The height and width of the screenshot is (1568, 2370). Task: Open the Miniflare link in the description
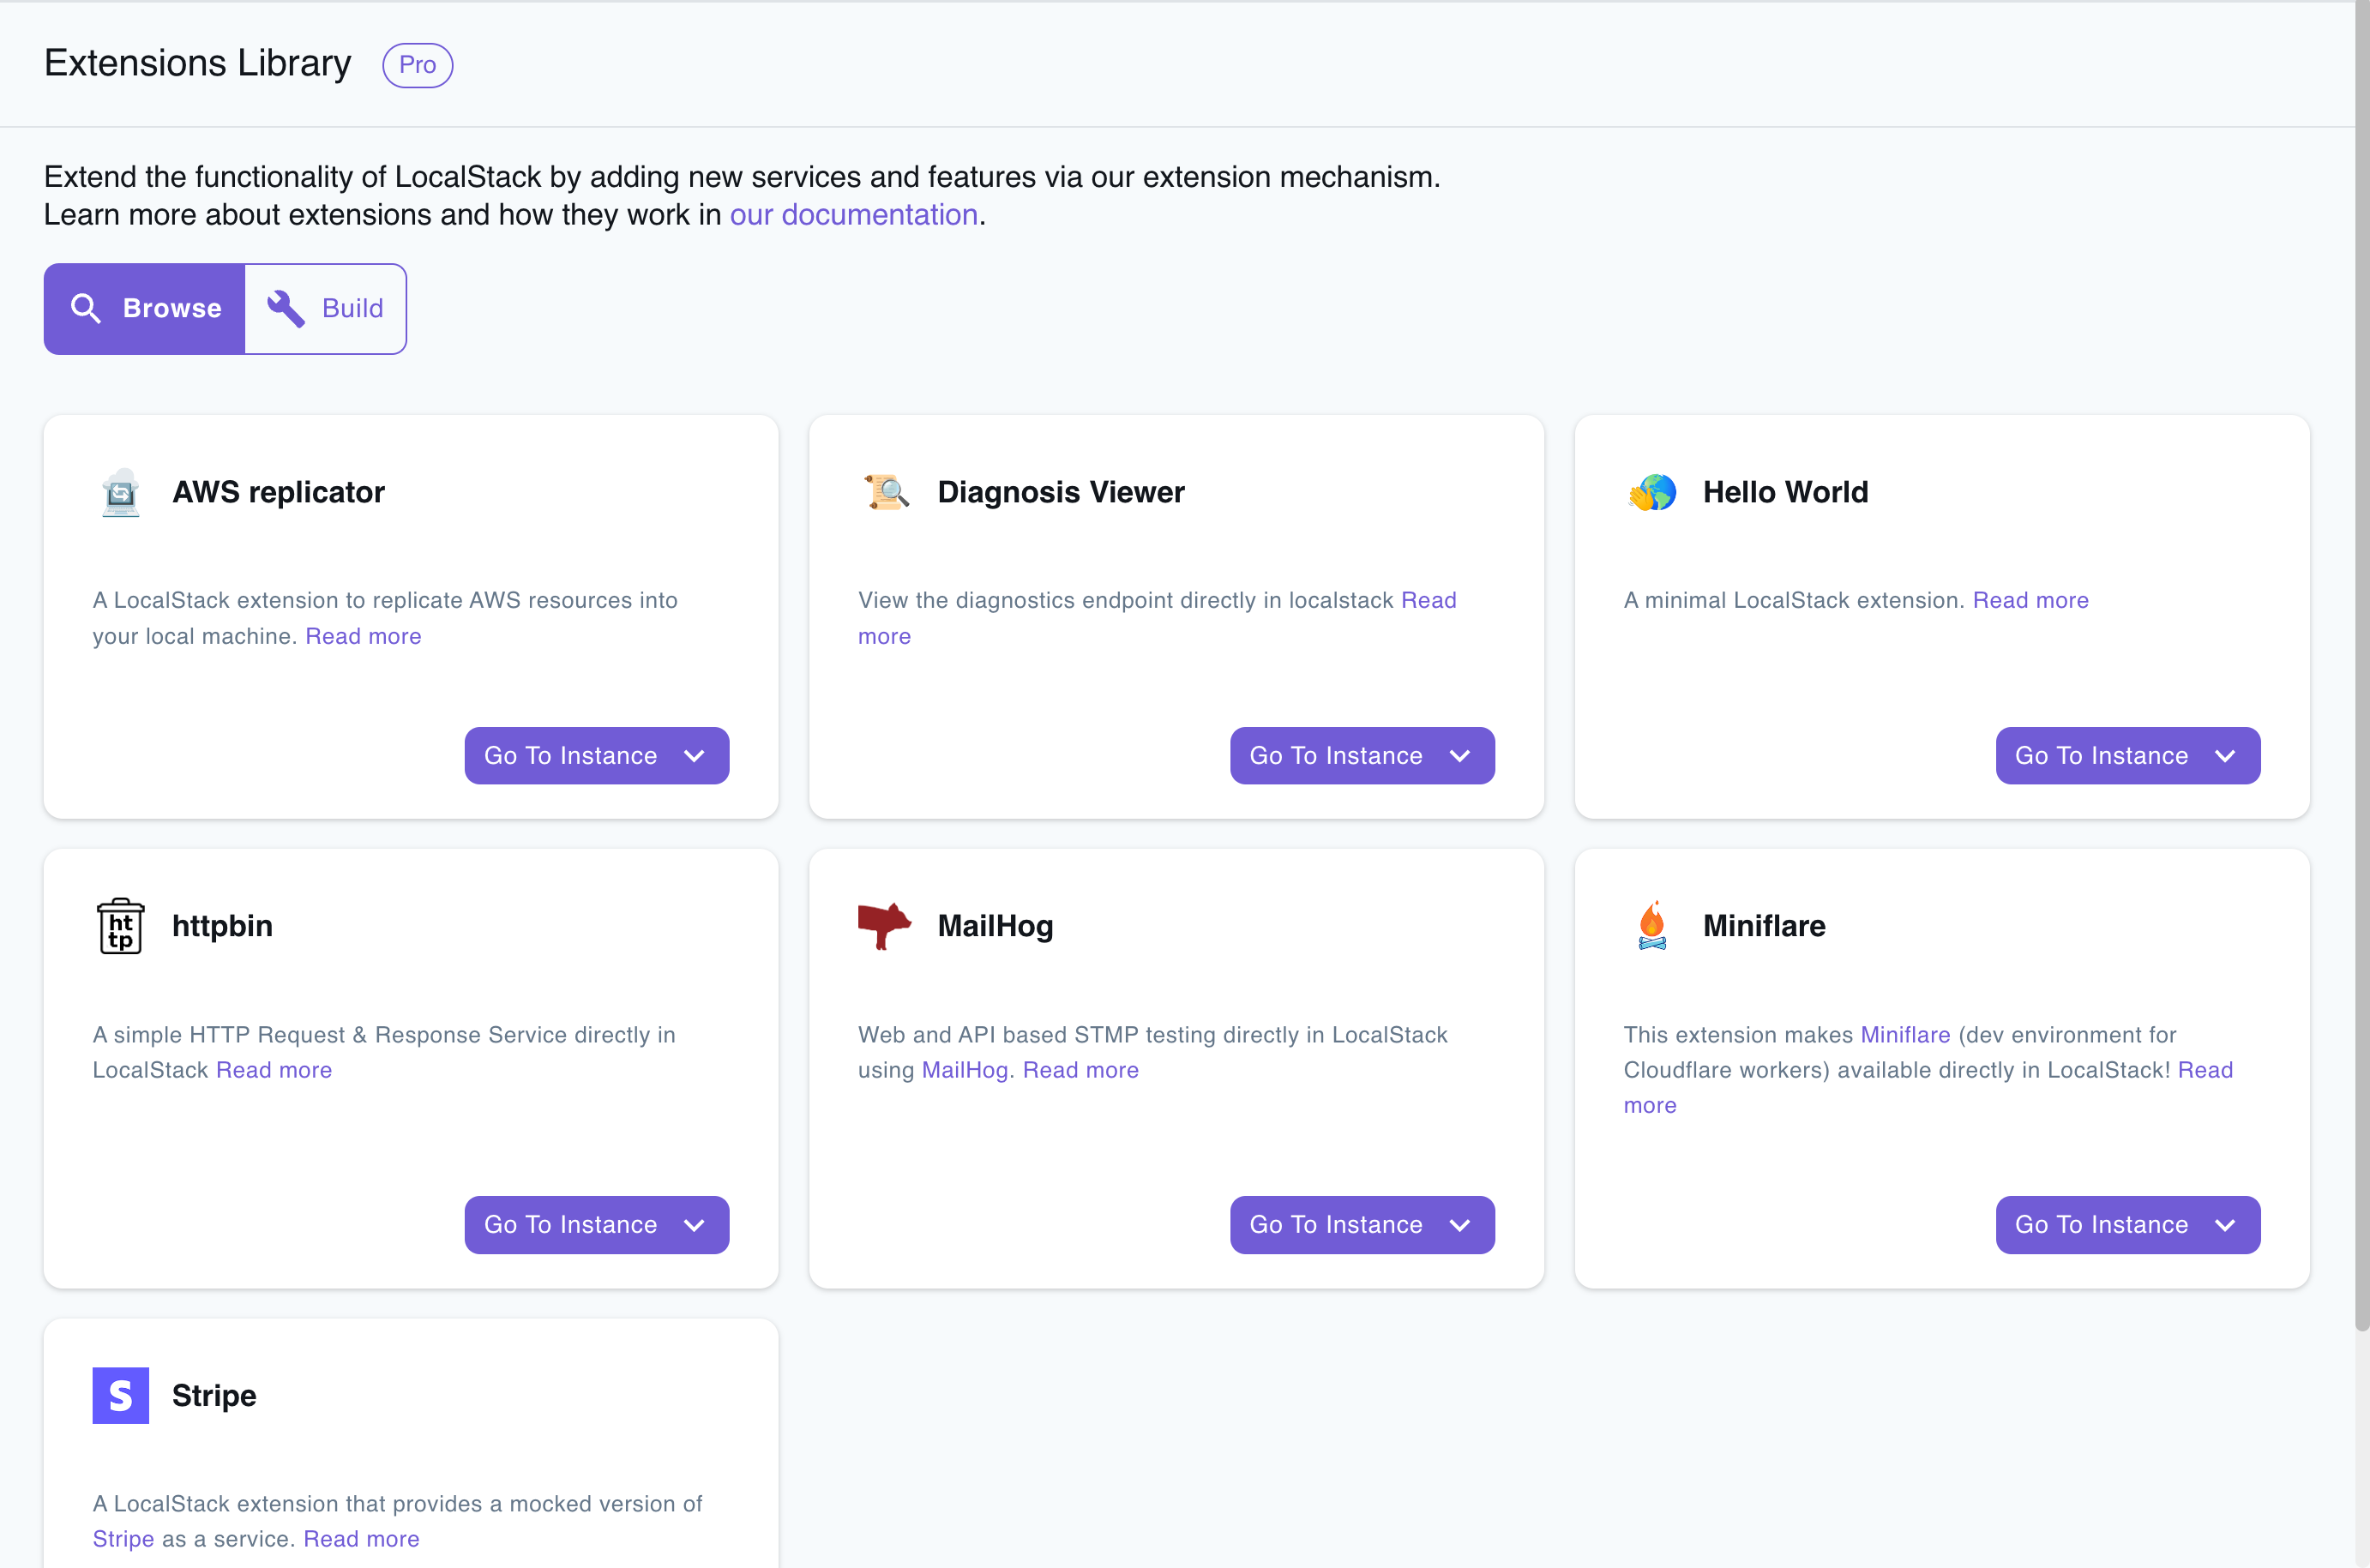click(x=1904, y=1034)
